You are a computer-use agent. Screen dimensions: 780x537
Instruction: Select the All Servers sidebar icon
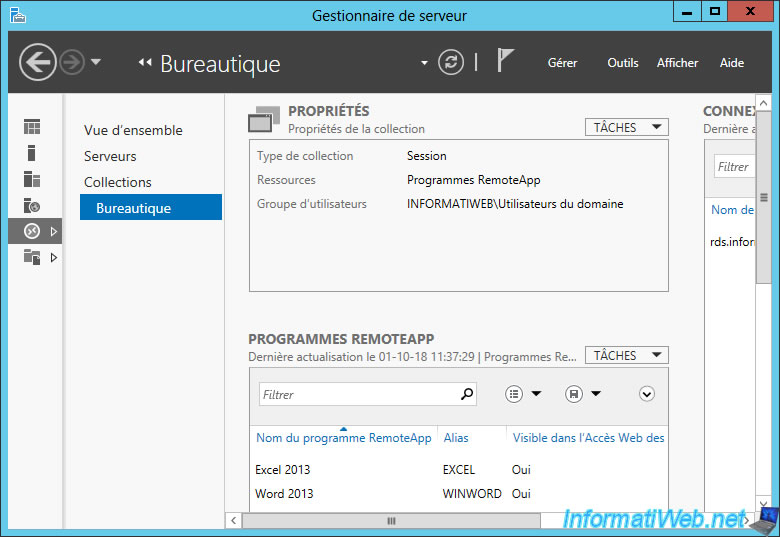coord(32,179)
